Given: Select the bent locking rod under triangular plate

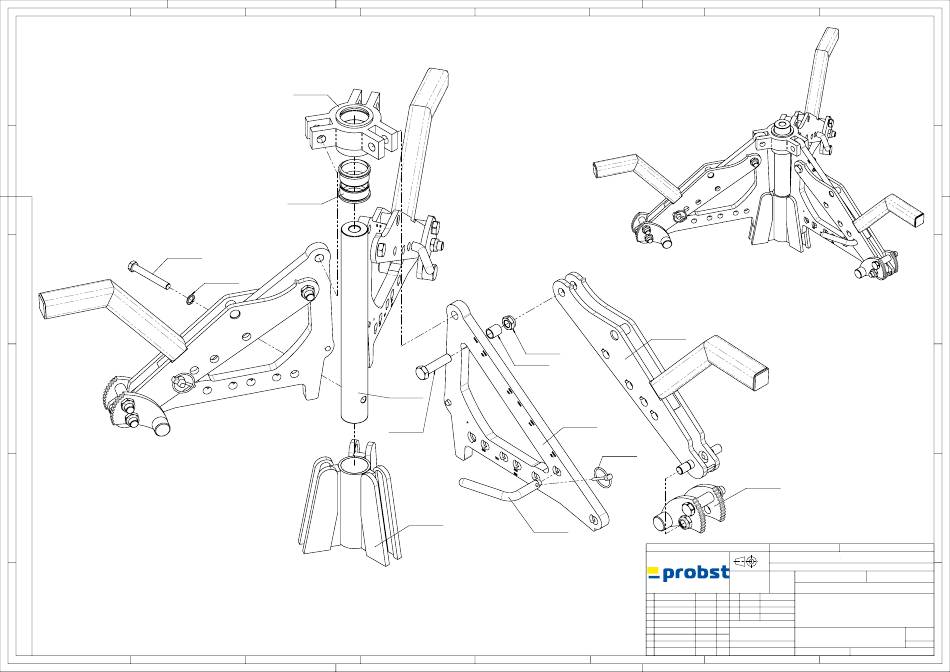Looking at the screenshot, I should click(x=500, y=488).
